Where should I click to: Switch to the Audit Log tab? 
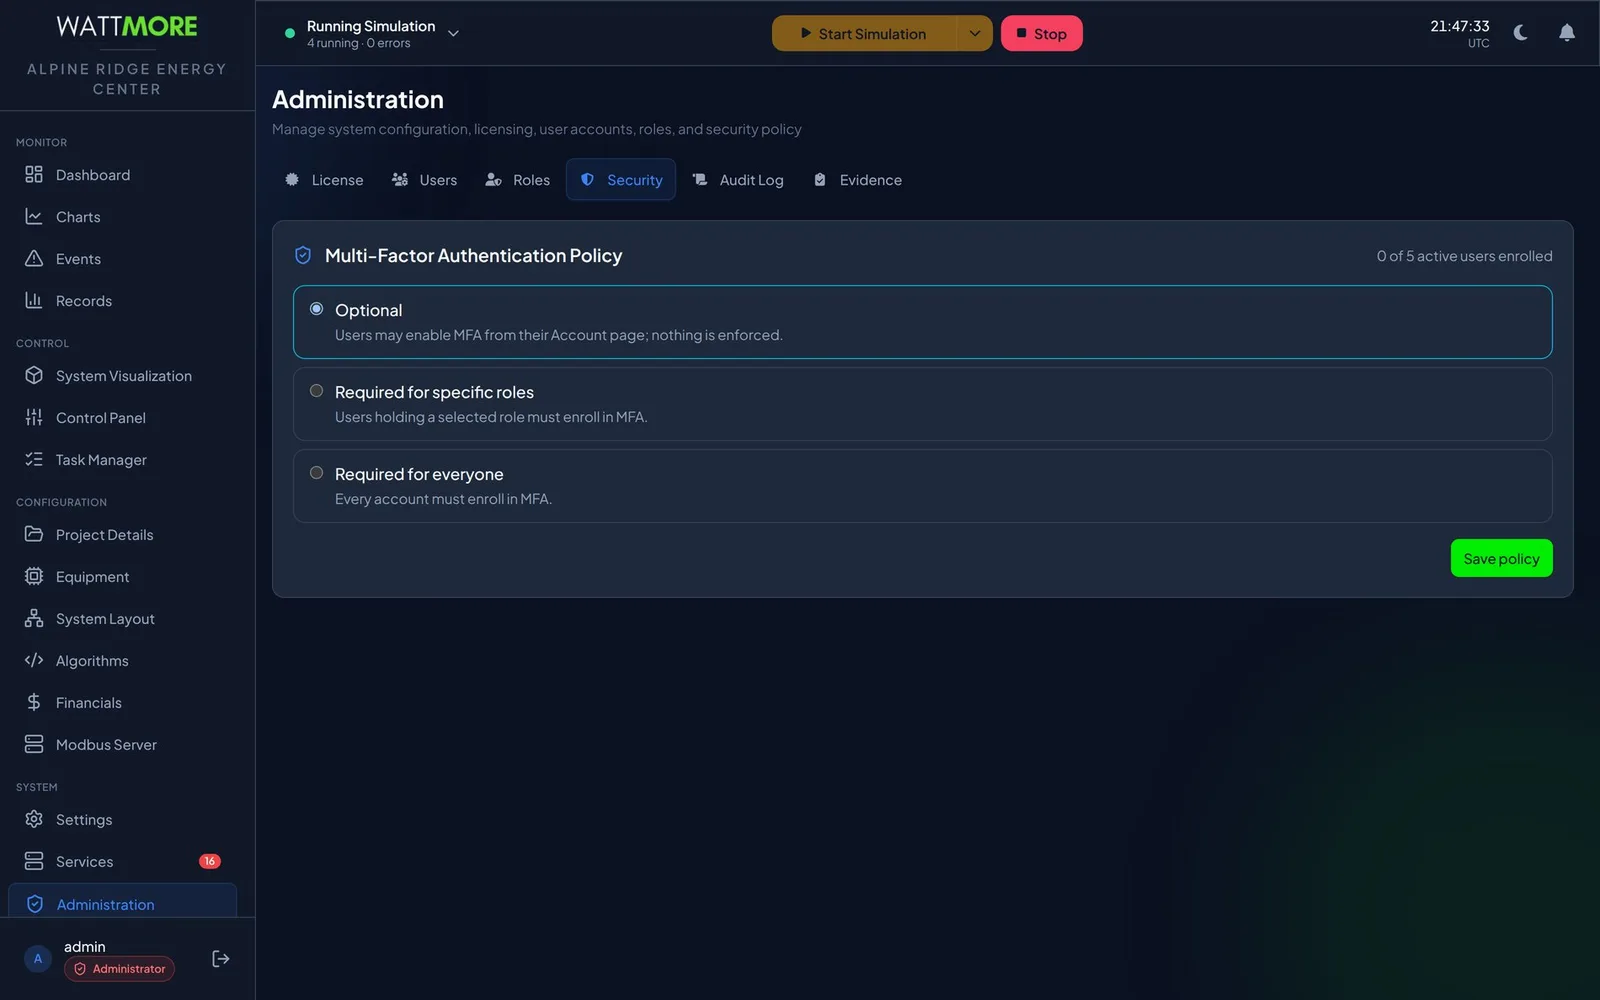click(x=738, y=180)
